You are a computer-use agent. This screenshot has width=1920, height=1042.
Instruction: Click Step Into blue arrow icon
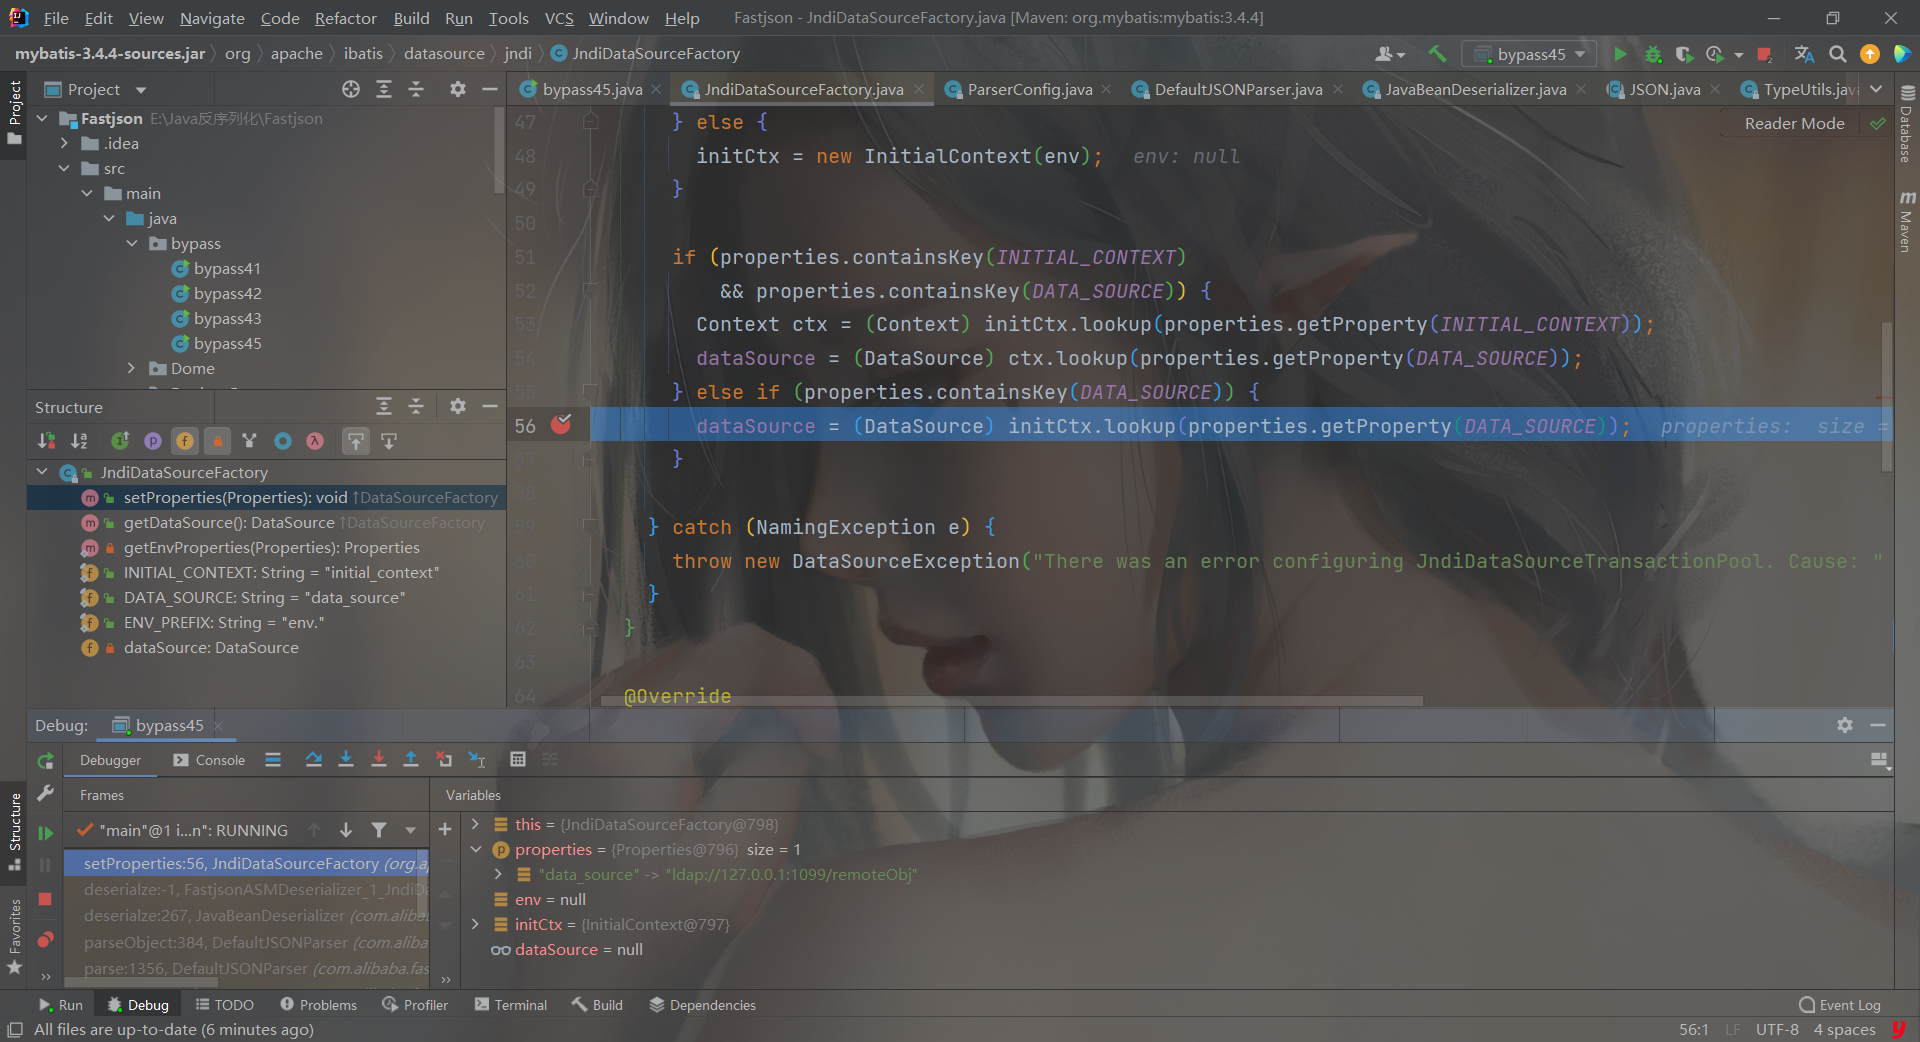(346, 760)
